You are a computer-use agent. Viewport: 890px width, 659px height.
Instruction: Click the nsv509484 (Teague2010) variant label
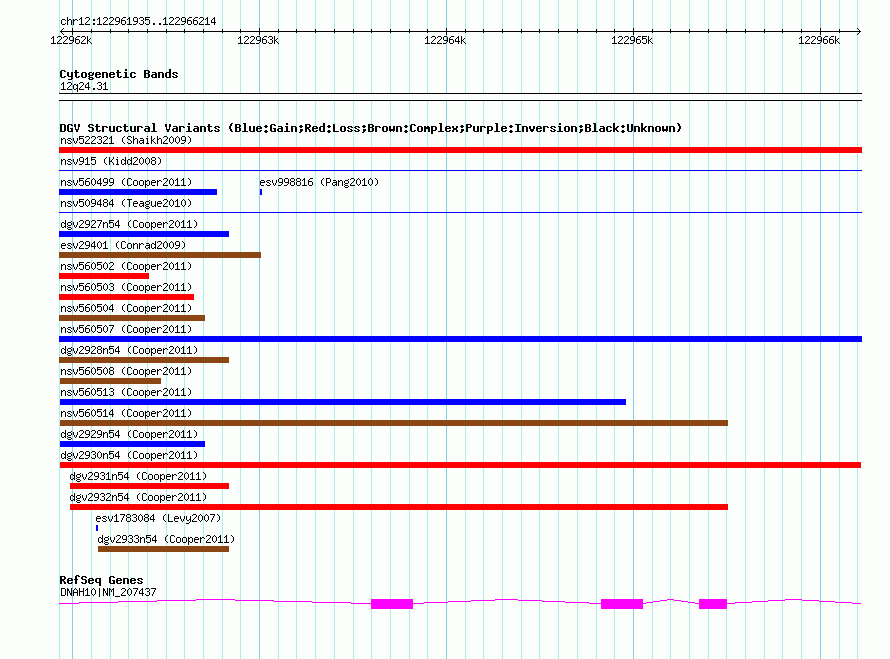pyautogui.click(x=125, y=203)
